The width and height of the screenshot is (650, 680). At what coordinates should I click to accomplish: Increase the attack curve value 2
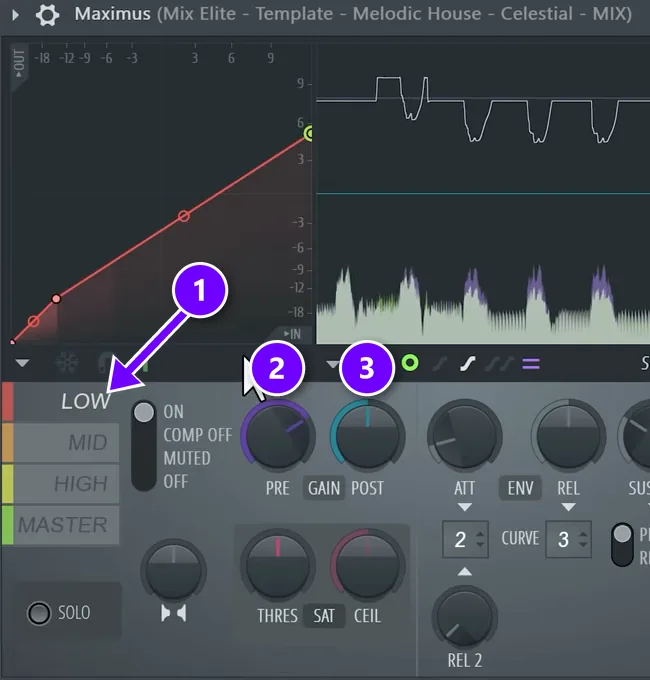(x=480, y=534)
